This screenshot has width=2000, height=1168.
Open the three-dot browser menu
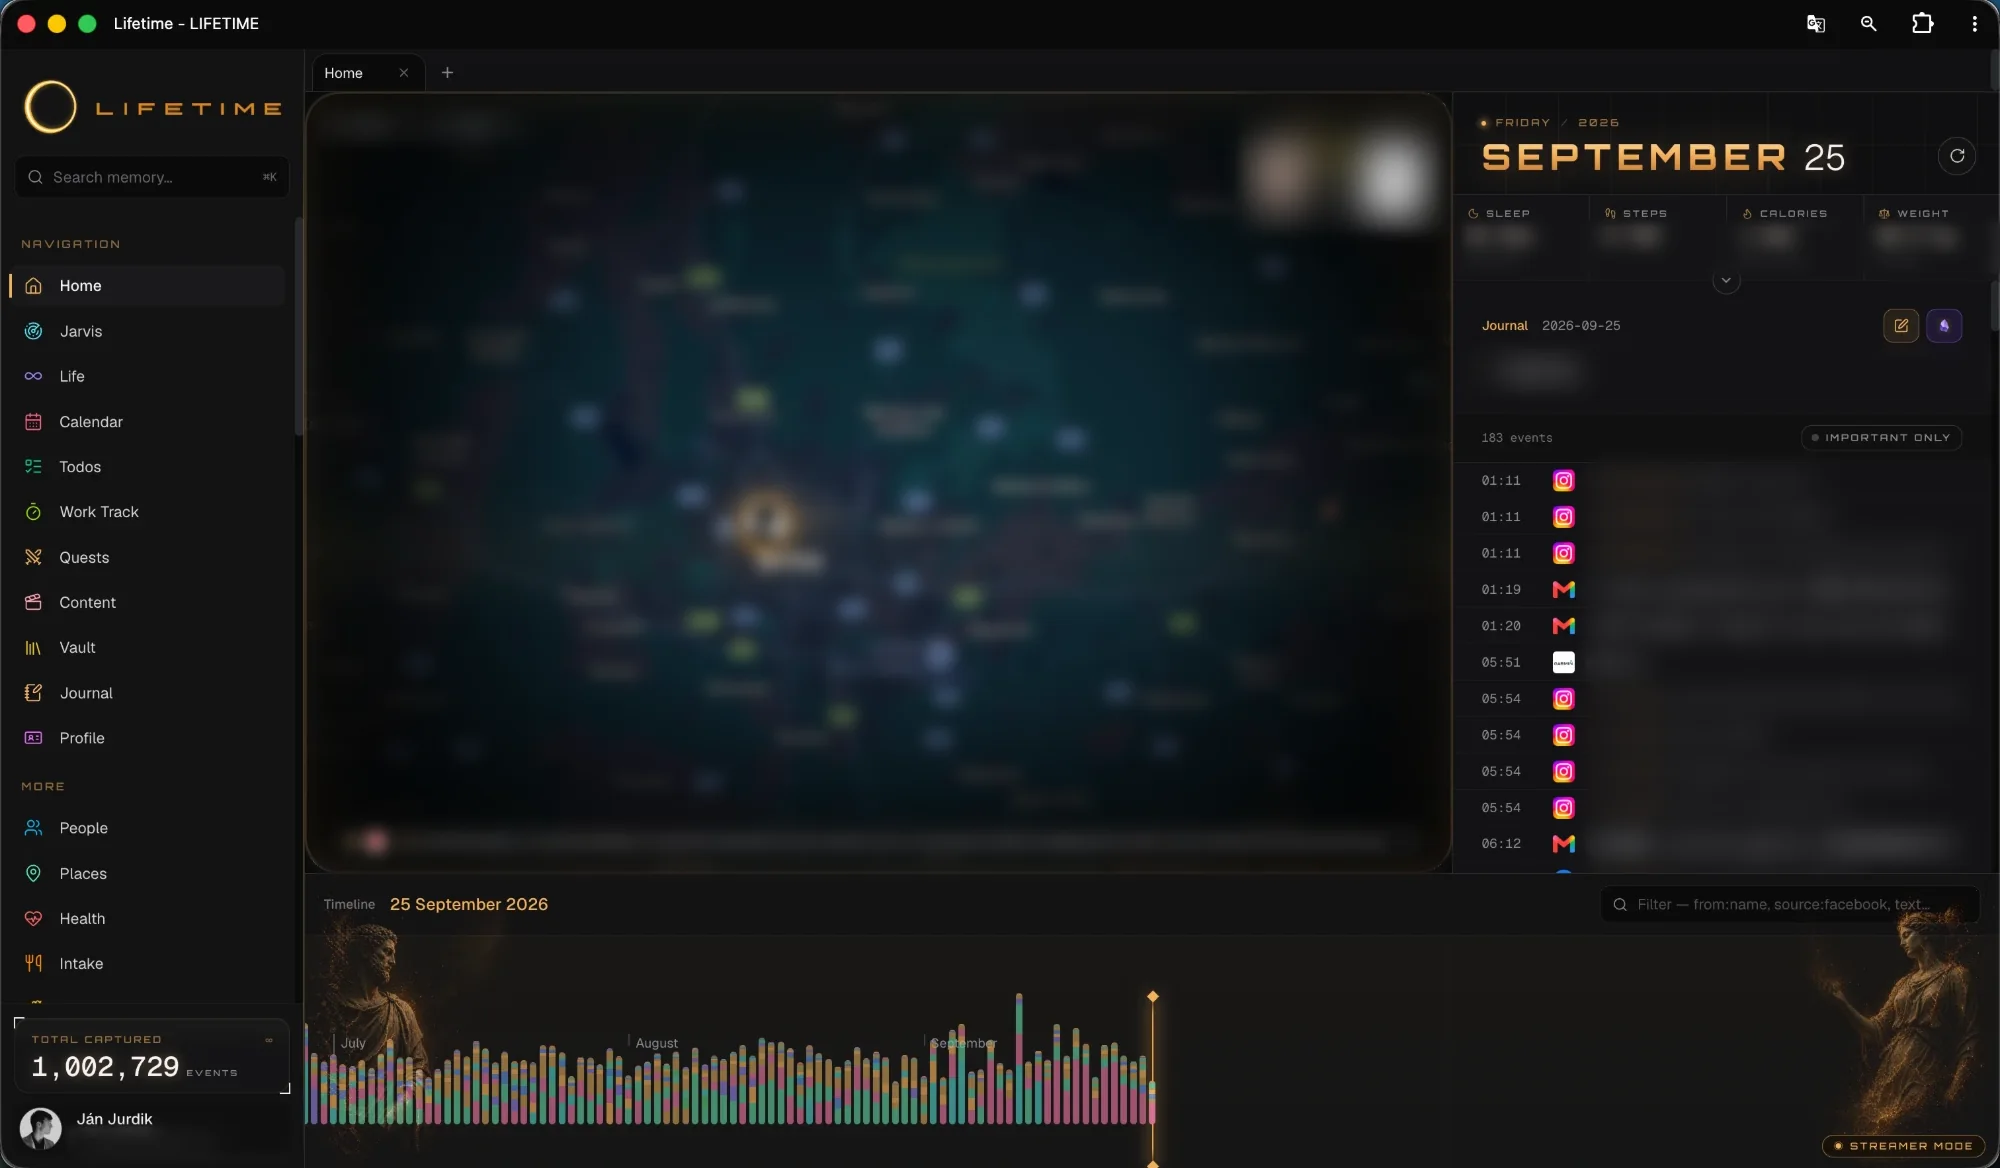coord(1974,23)
